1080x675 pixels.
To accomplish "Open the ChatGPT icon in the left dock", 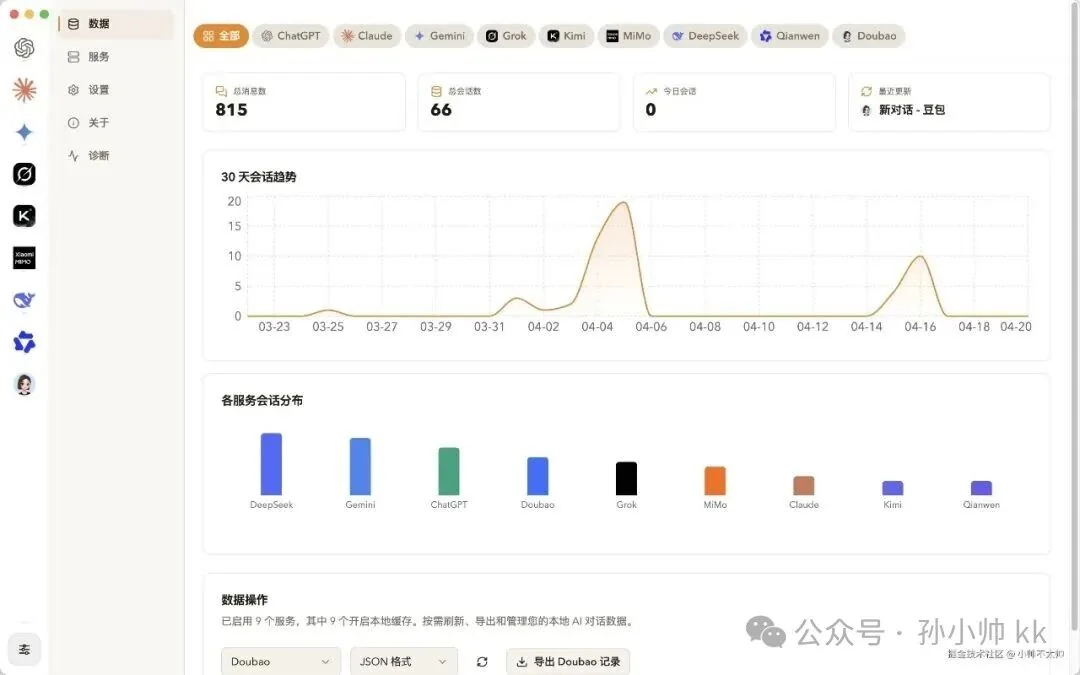I will (x=24, y=48).
